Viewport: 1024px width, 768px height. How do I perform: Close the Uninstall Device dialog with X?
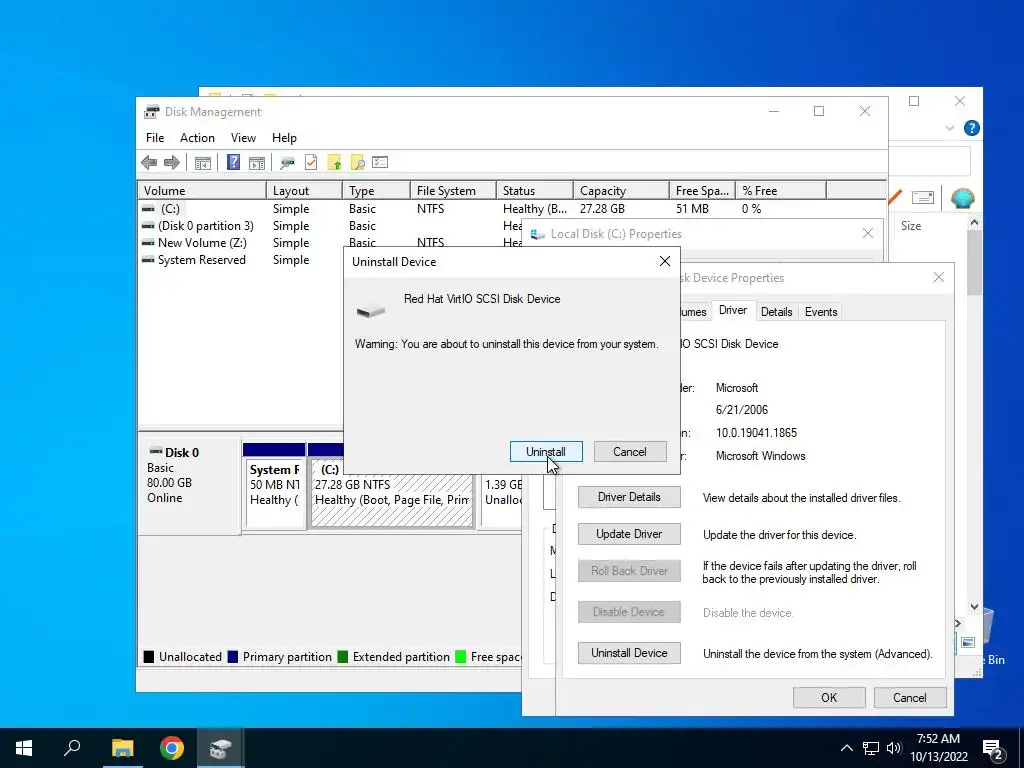click(665, 261)
